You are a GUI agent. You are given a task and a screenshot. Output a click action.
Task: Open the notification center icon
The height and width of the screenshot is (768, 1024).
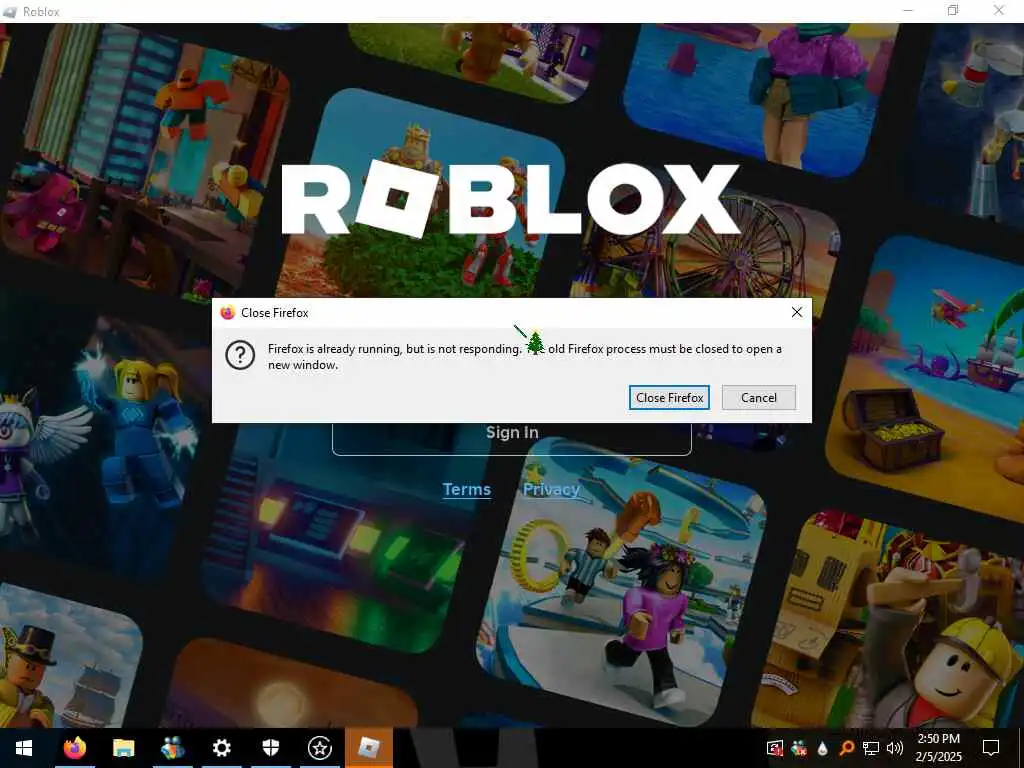[x=991, y=748]
